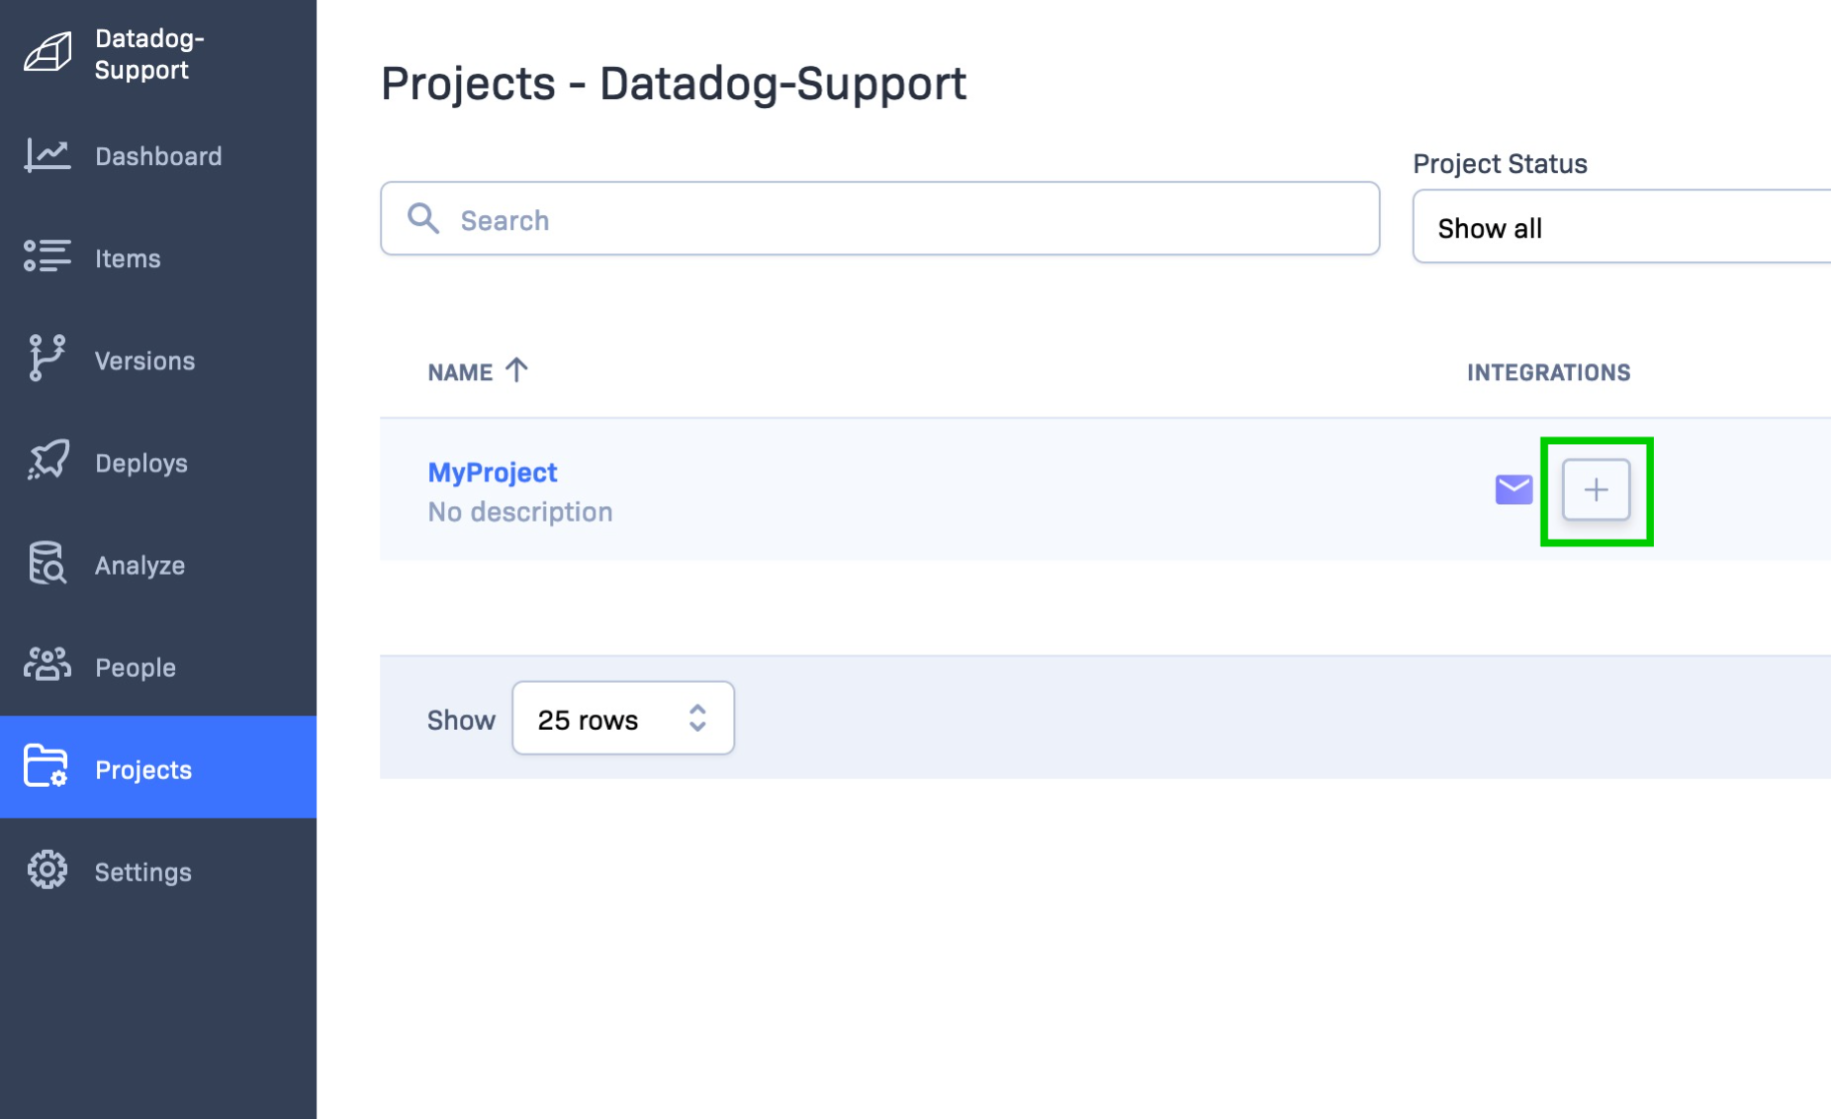1831x1119 pixels.
Task: Click the Analyze database search icon
Action: (47, 564)
